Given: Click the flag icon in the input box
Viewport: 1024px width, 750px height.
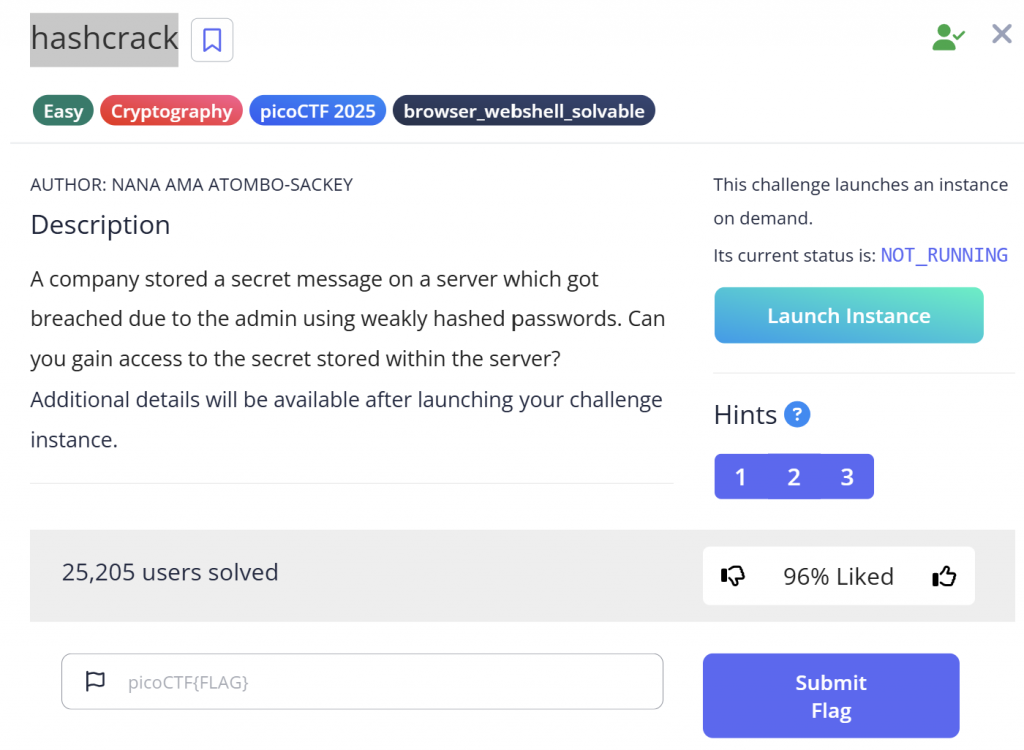Looking at the screenshot, I should pyautogui.click(x=95, y=681).
